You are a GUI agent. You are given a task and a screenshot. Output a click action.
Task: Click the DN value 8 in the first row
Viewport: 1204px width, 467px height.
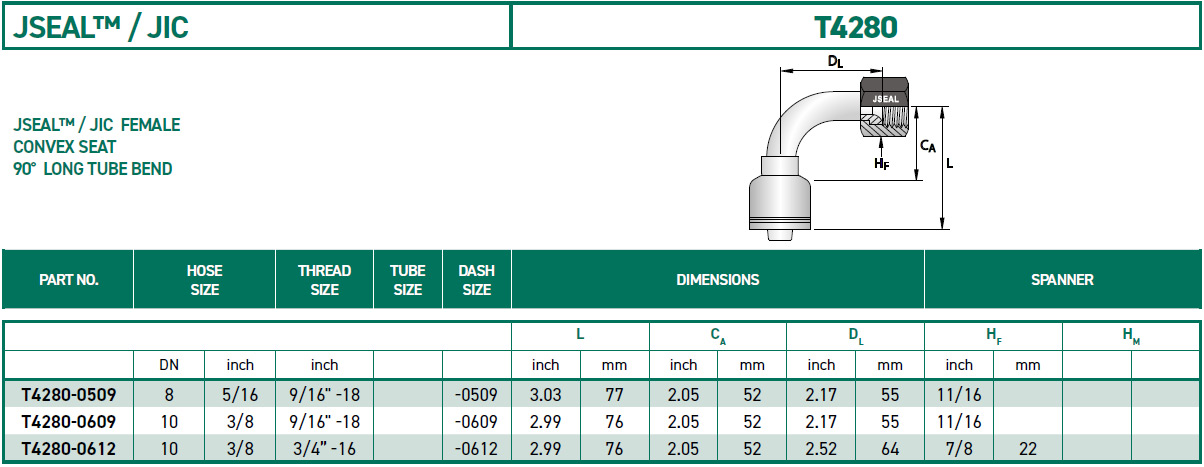pyautogui.click(x=169, y=394)
